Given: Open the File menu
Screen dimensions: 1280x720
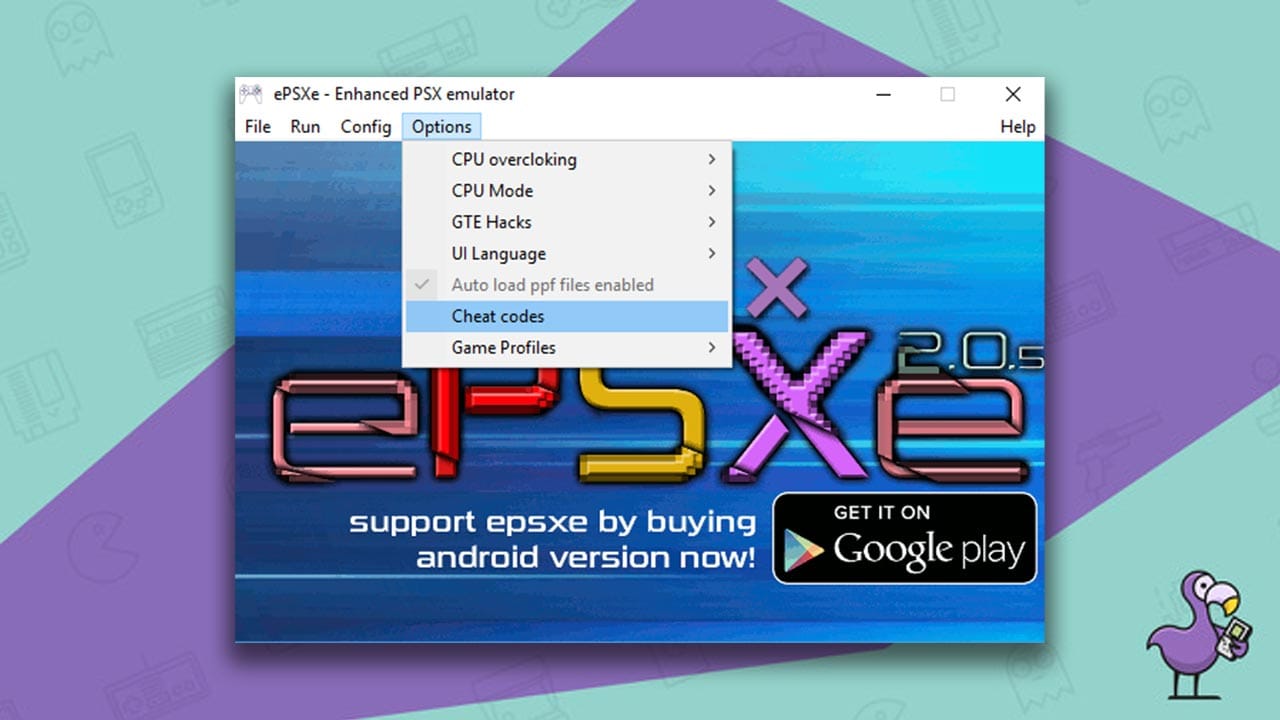Looking at the screenshot, I should (x=258, y=126).
